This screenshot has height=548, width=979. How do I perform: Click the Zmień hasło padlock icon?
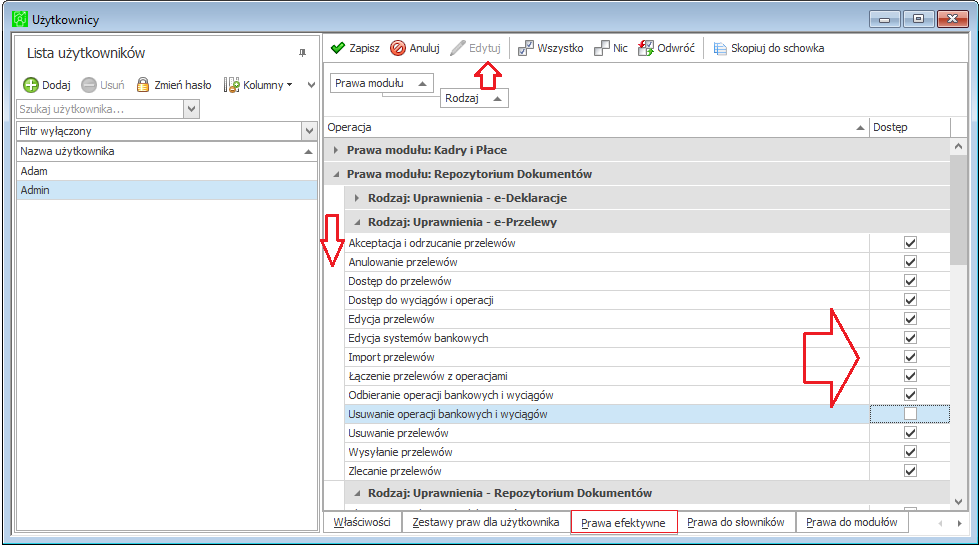pyautogui.click(x=143, y=85)
